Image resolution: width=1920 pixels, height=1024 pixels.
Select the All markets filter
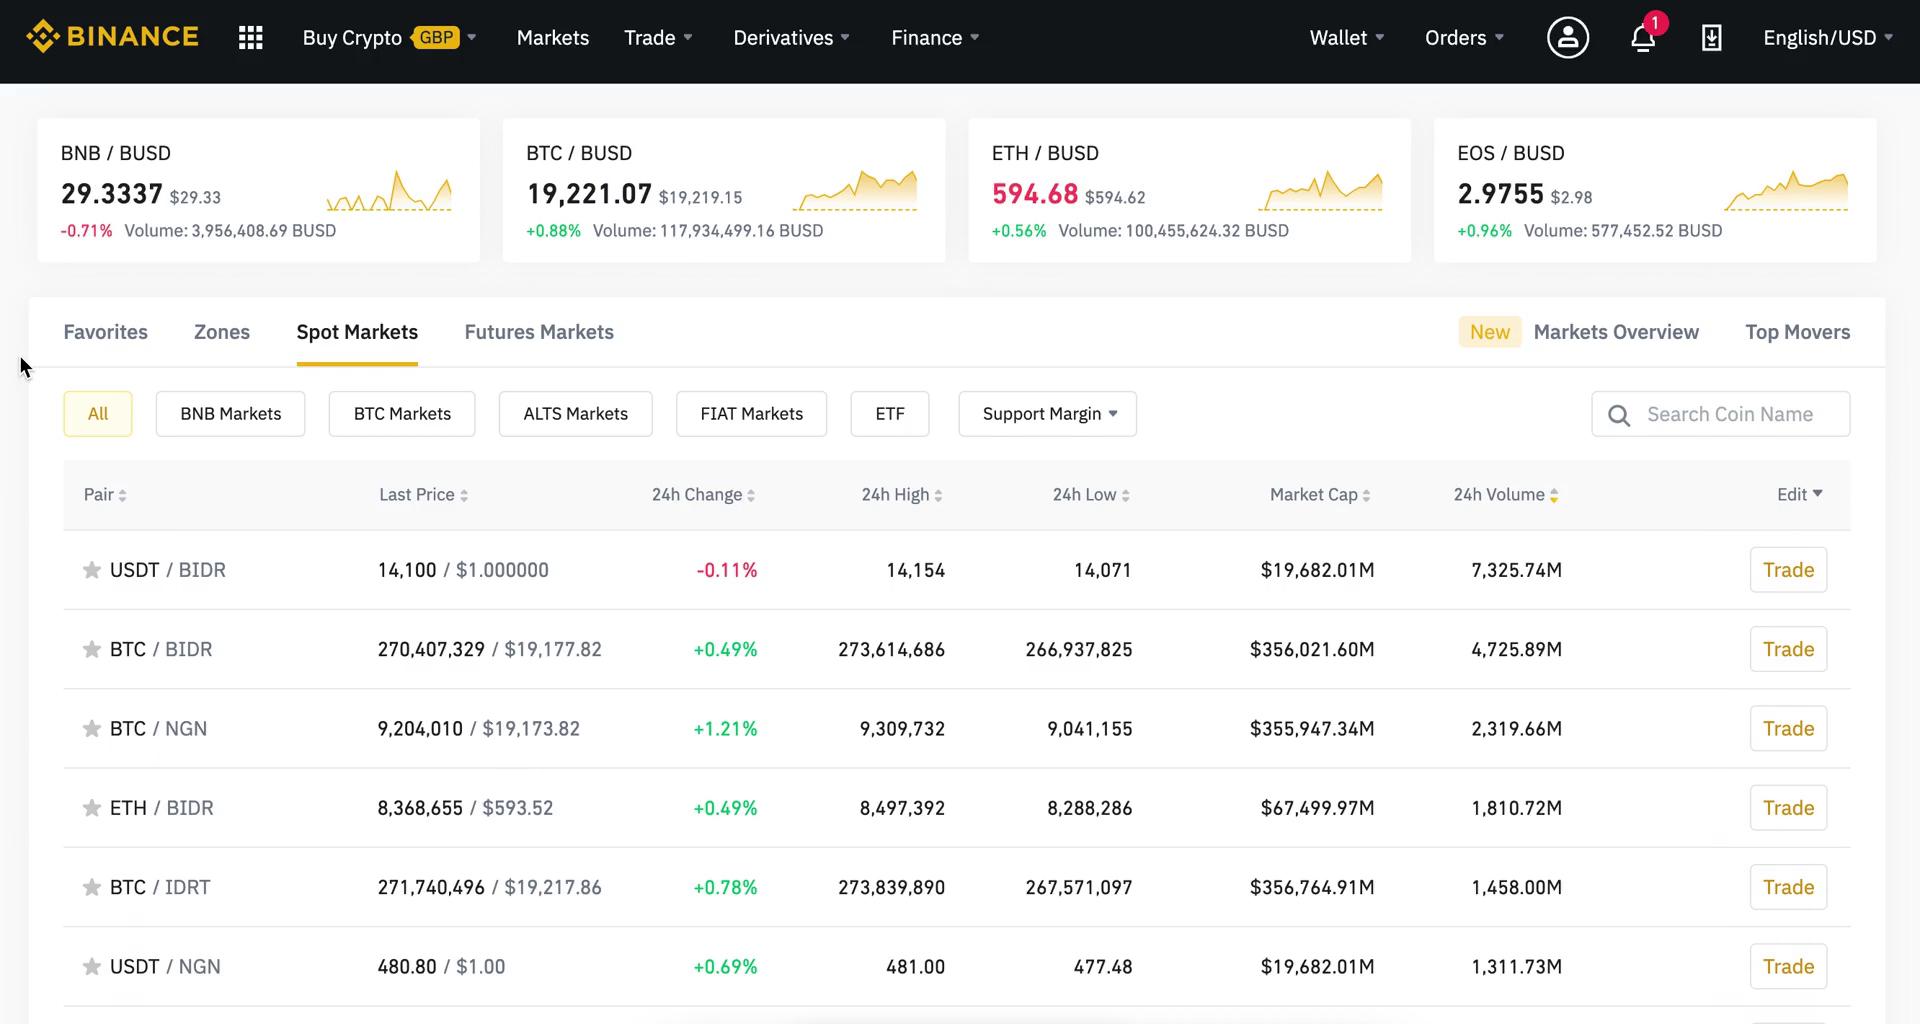pyautogui.click(x=98, y=414)
